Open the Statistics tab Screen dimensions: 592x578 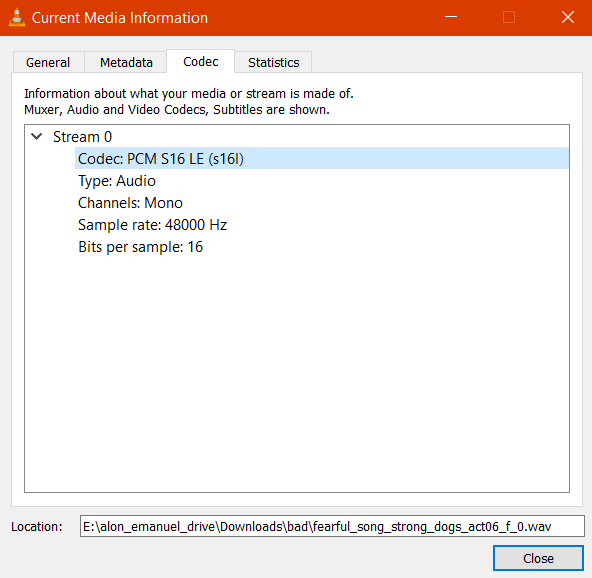pyautogui.click(x=273, y=62)
